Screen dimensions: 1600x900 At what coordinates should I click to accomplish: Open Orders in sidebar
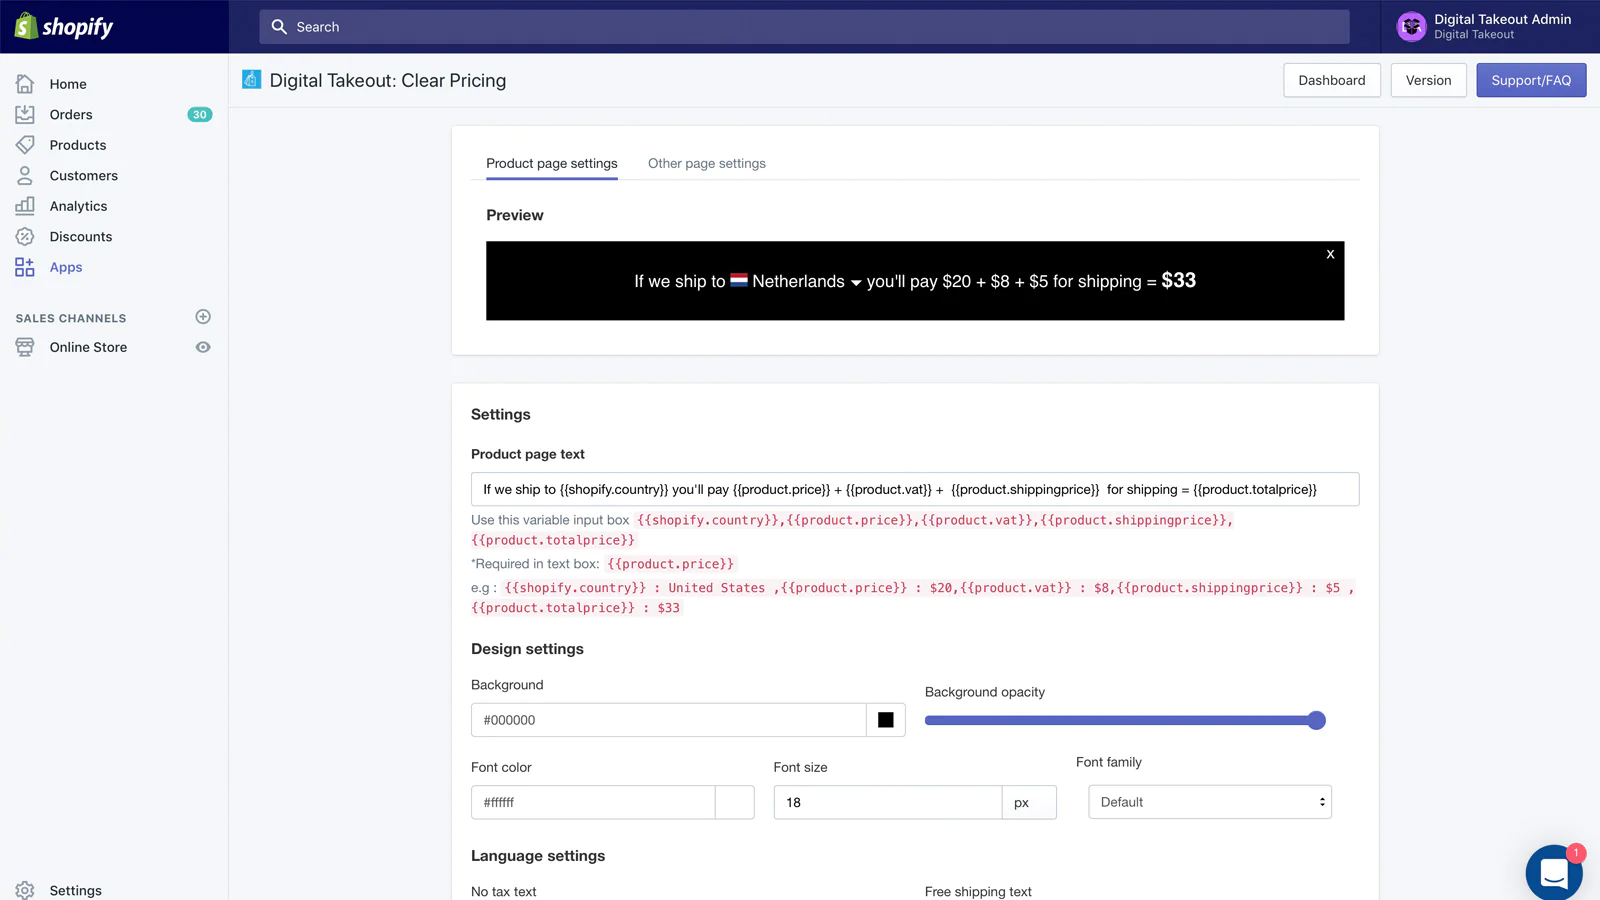point(71,114)
